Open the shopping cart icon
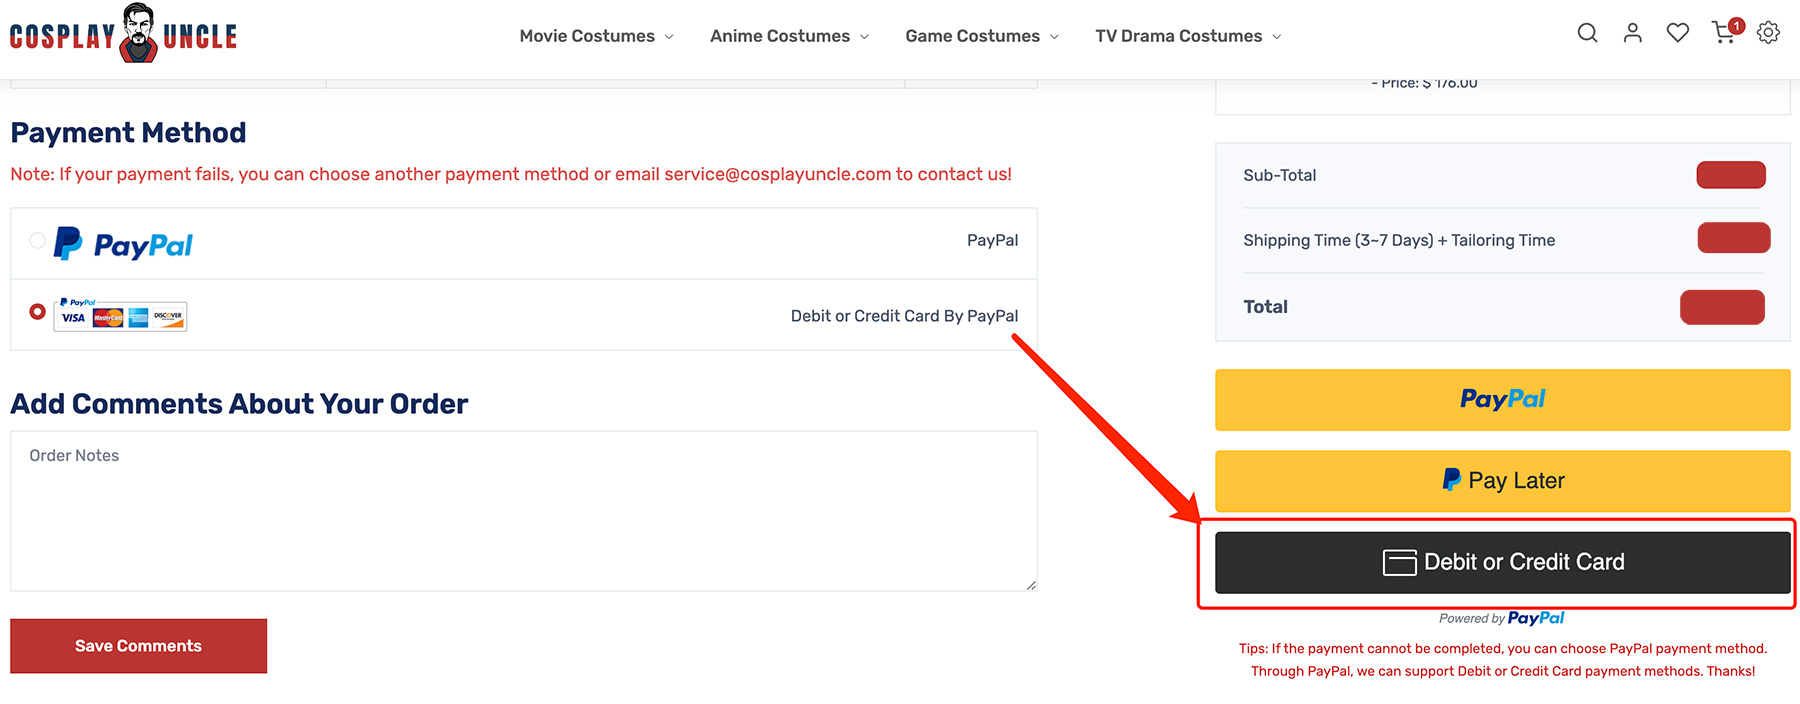 (1726, 32)
